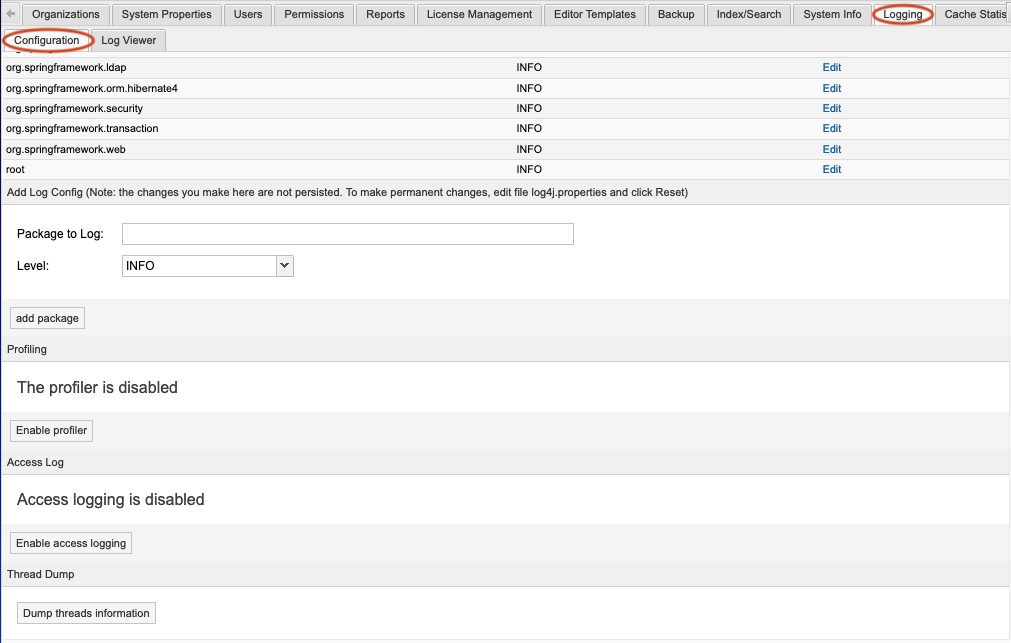Image resolution: width=1011 pixels, height=643 pixels.
Task: Open the Users tab
Action: coord(248,14)
